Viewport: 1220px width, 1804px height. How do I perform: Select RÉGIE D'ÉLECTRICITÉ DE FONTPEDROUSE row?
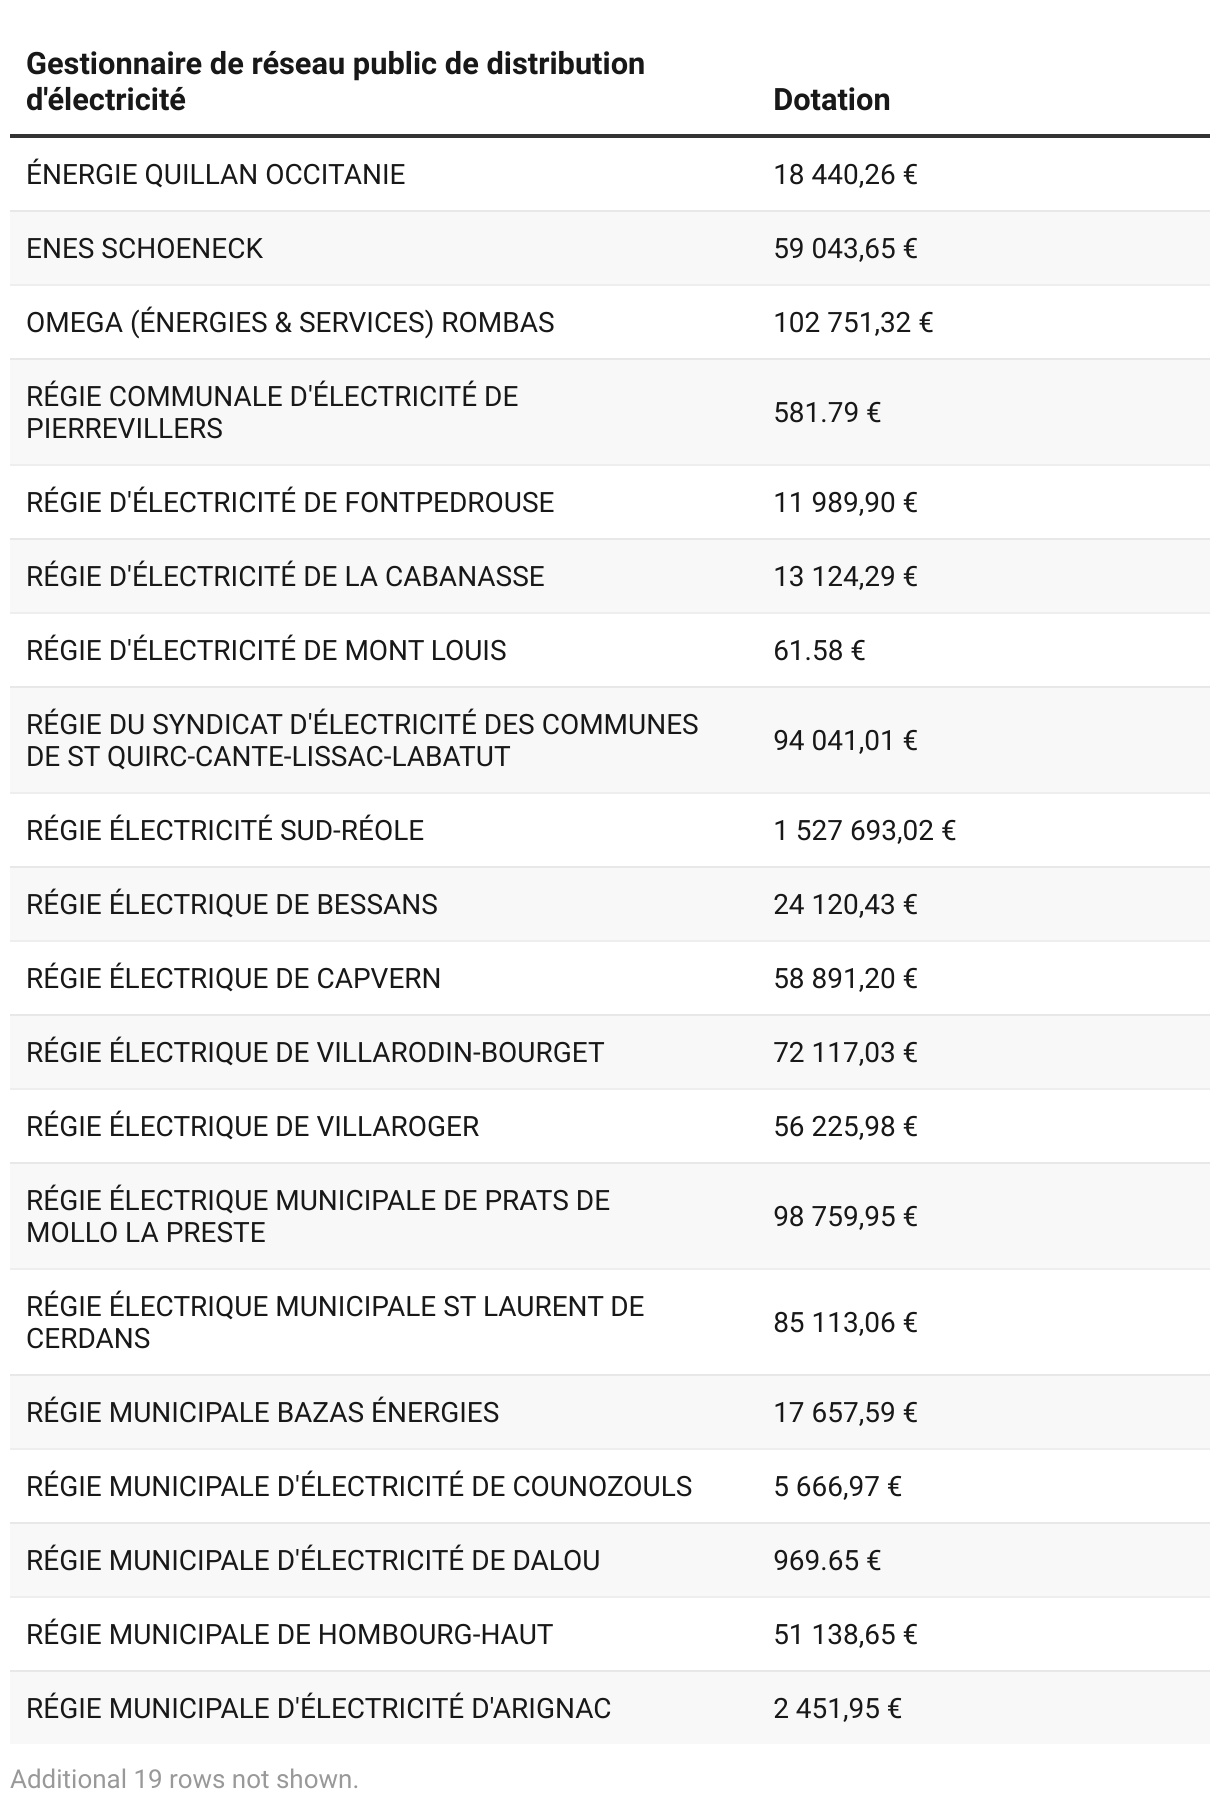point(610,502)
